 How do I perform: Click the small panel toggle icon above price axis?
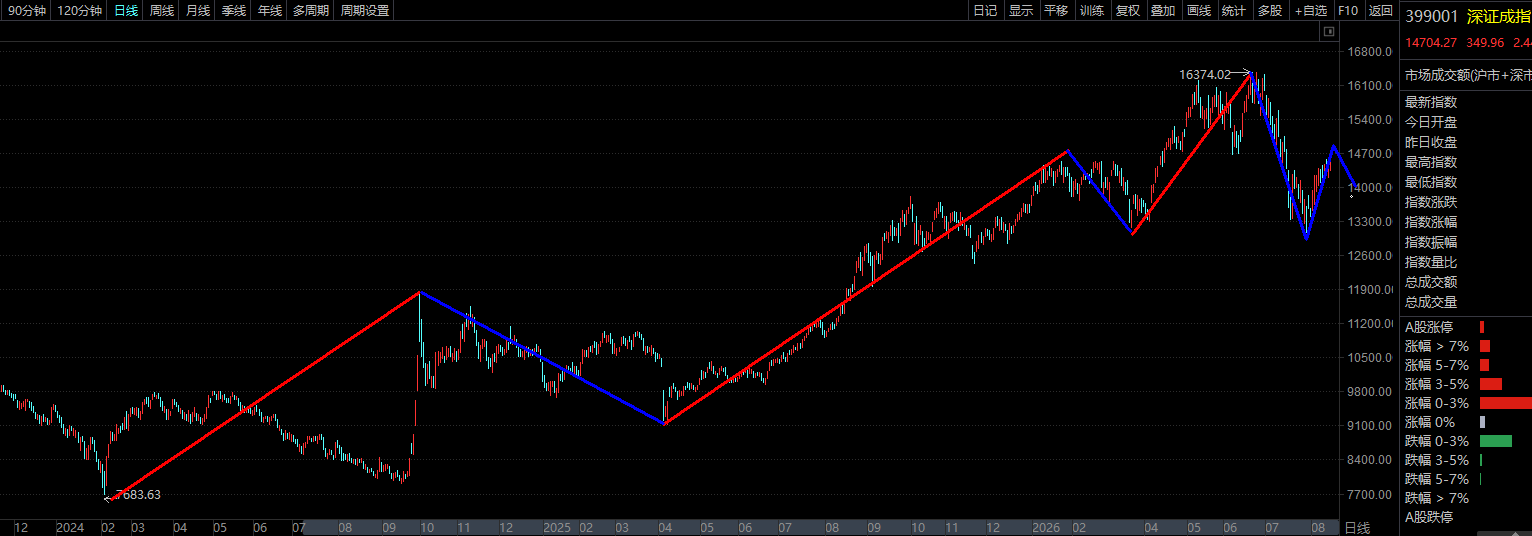[x=1329, y=32]
